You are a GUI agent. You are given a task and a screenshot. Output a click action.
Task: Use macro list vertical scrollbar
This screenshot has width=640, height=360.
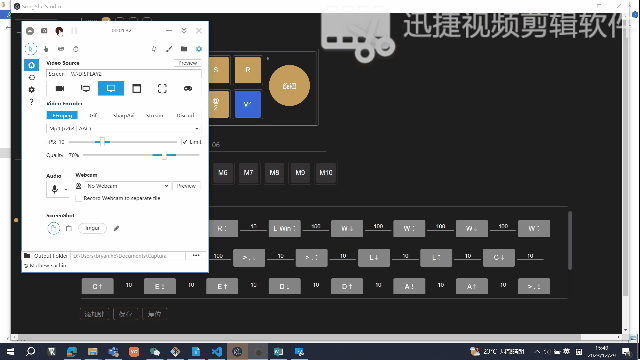[570, 241]
